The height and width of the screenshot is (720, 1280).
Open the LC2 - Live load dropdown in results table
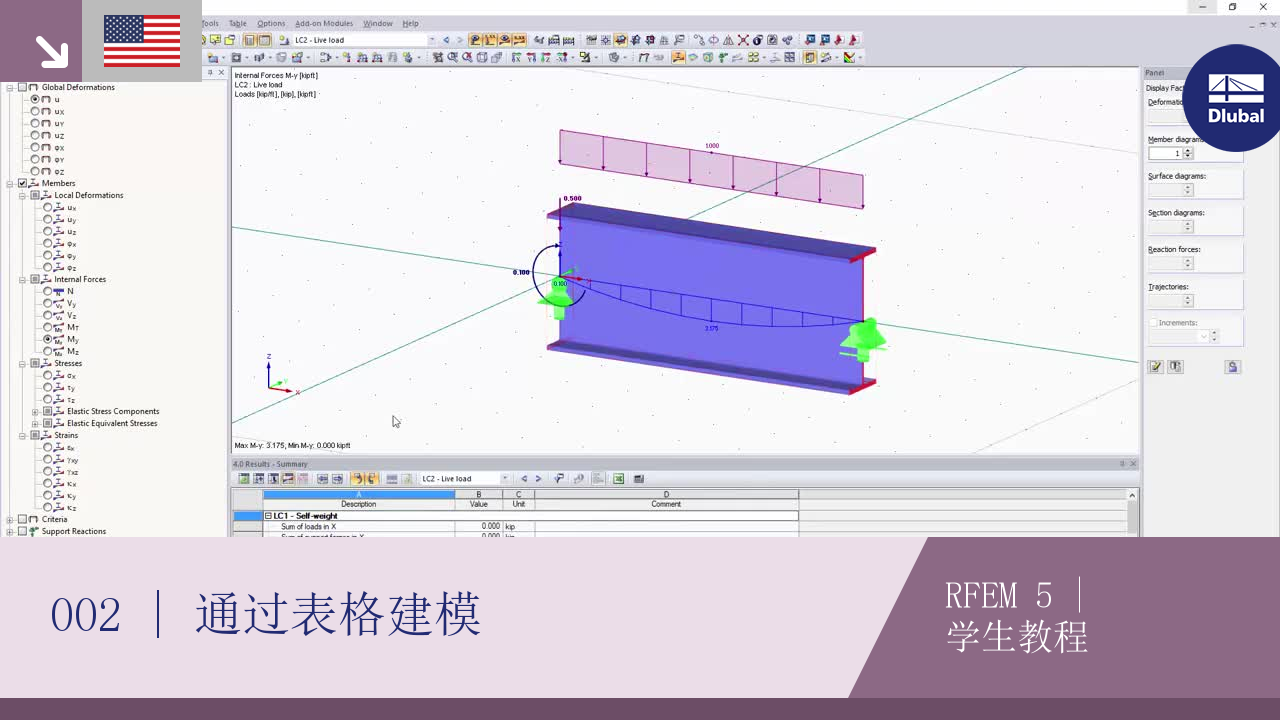(505, 479)
